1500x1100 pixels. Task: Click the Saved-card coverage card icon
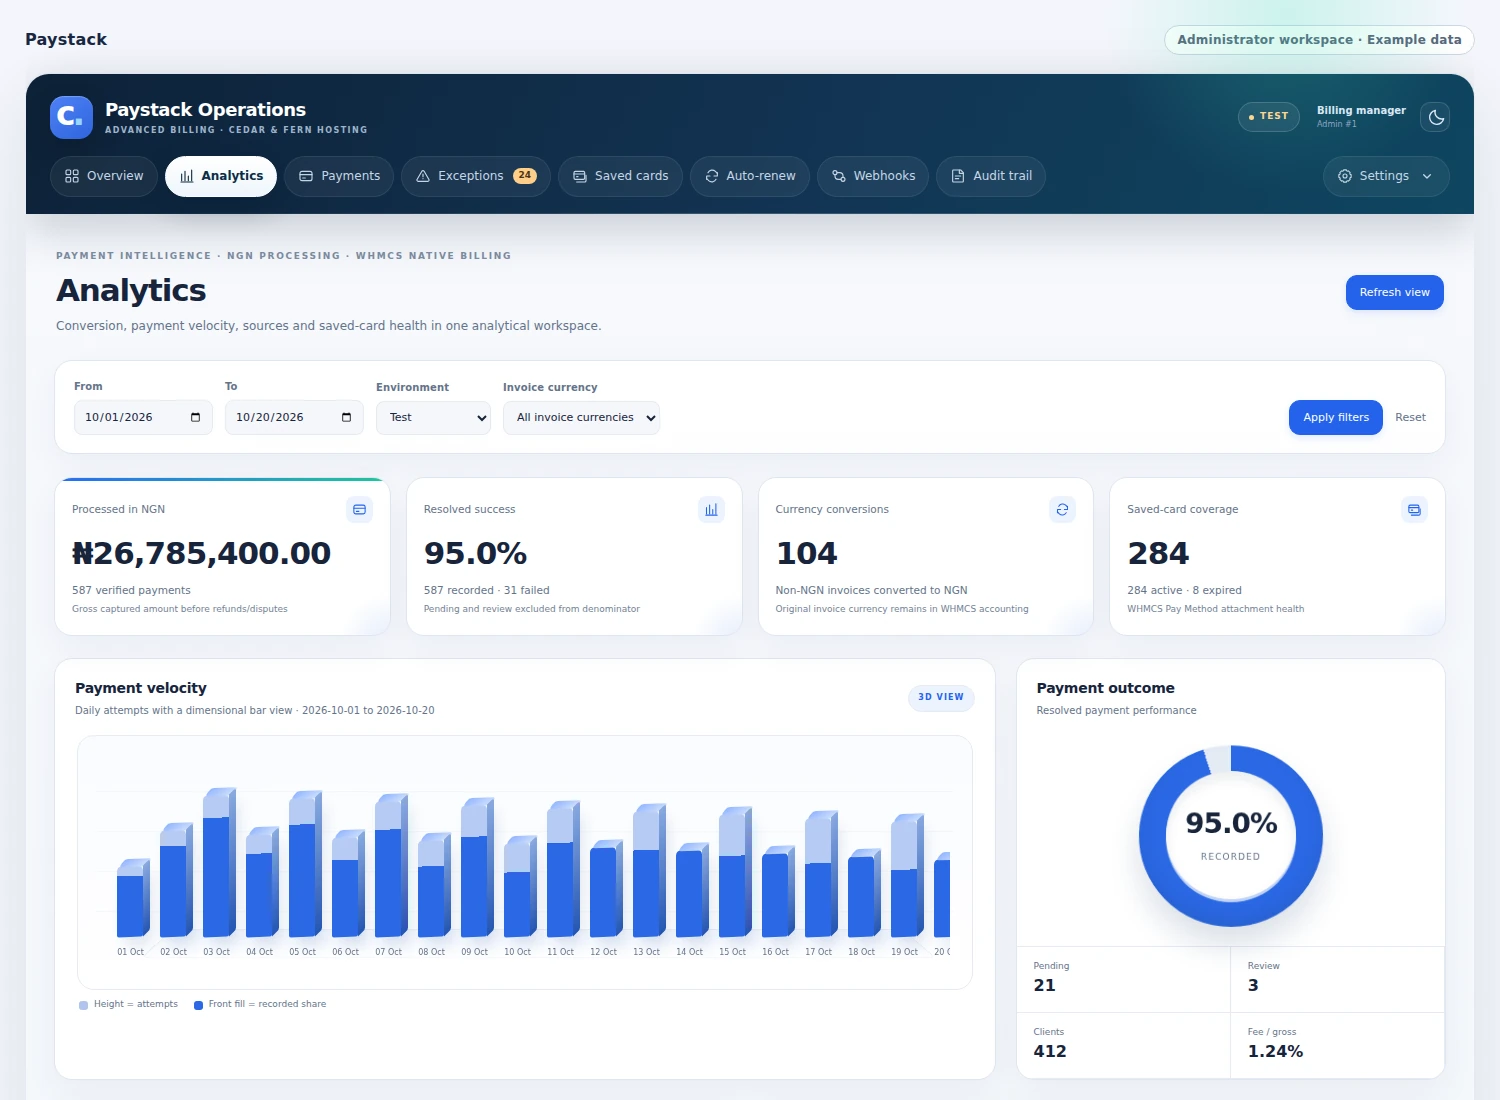pyautogui.click(x=1414, y=510)
